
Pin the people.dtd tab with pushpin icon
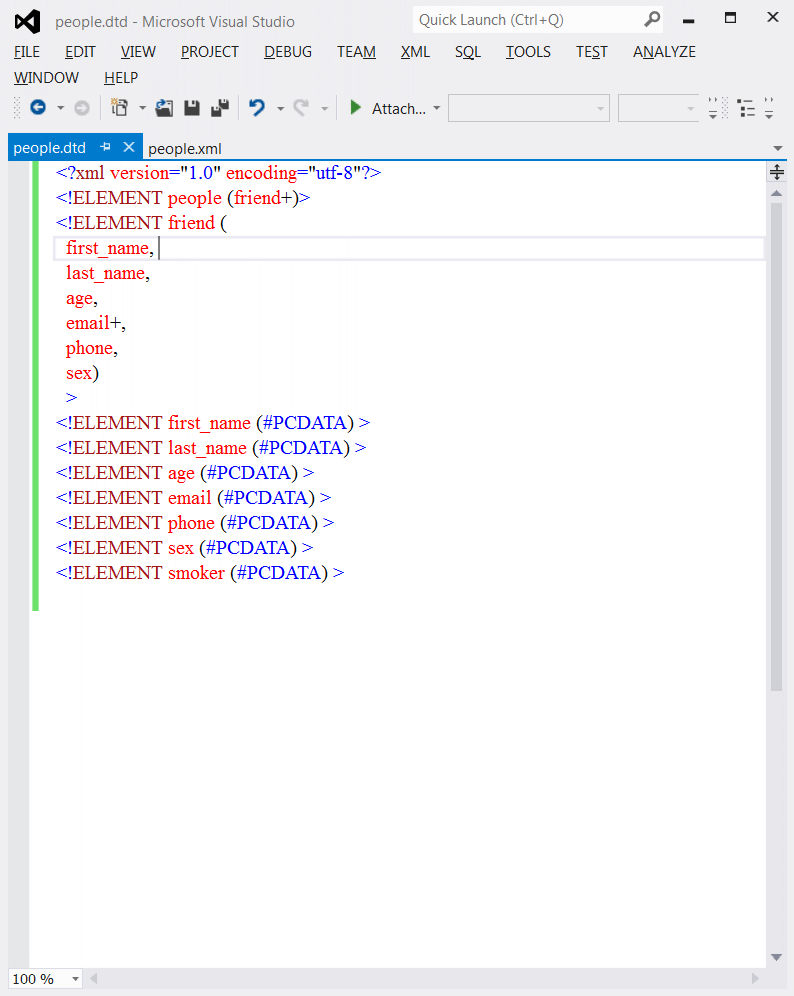(105, 147)
